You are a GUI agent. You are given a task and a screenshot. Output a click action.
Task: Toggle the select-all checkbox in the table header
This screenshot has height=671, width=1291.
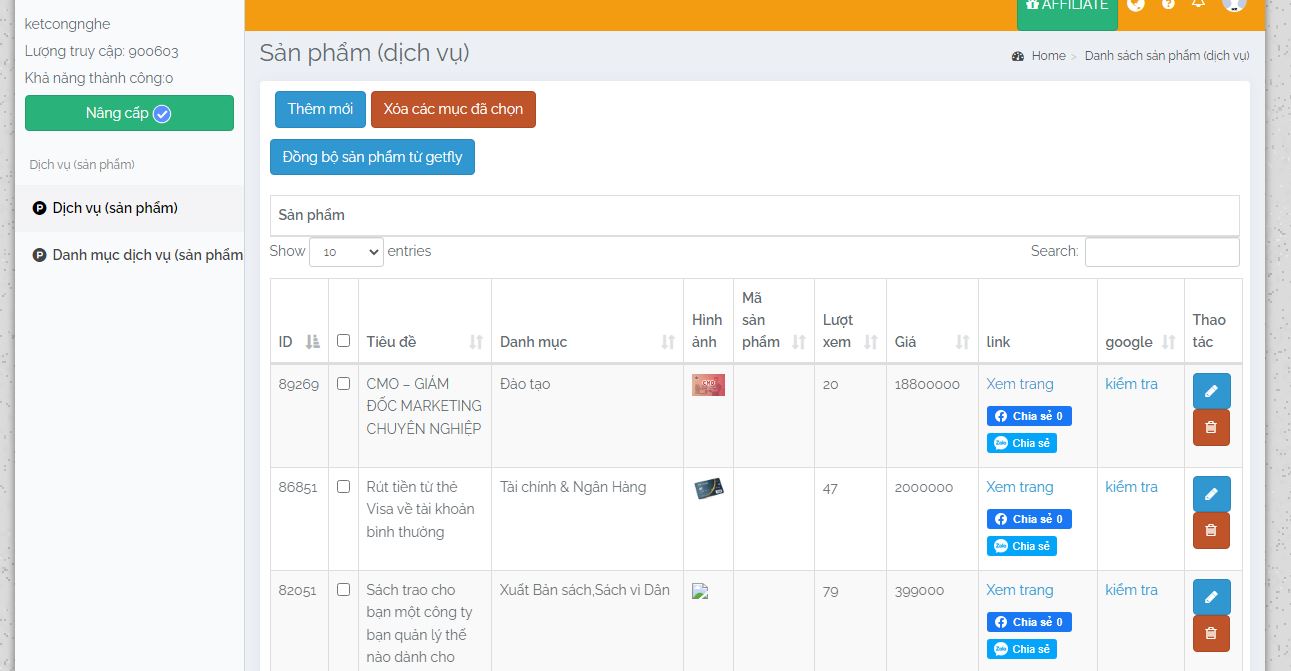(x=343, y=341)
